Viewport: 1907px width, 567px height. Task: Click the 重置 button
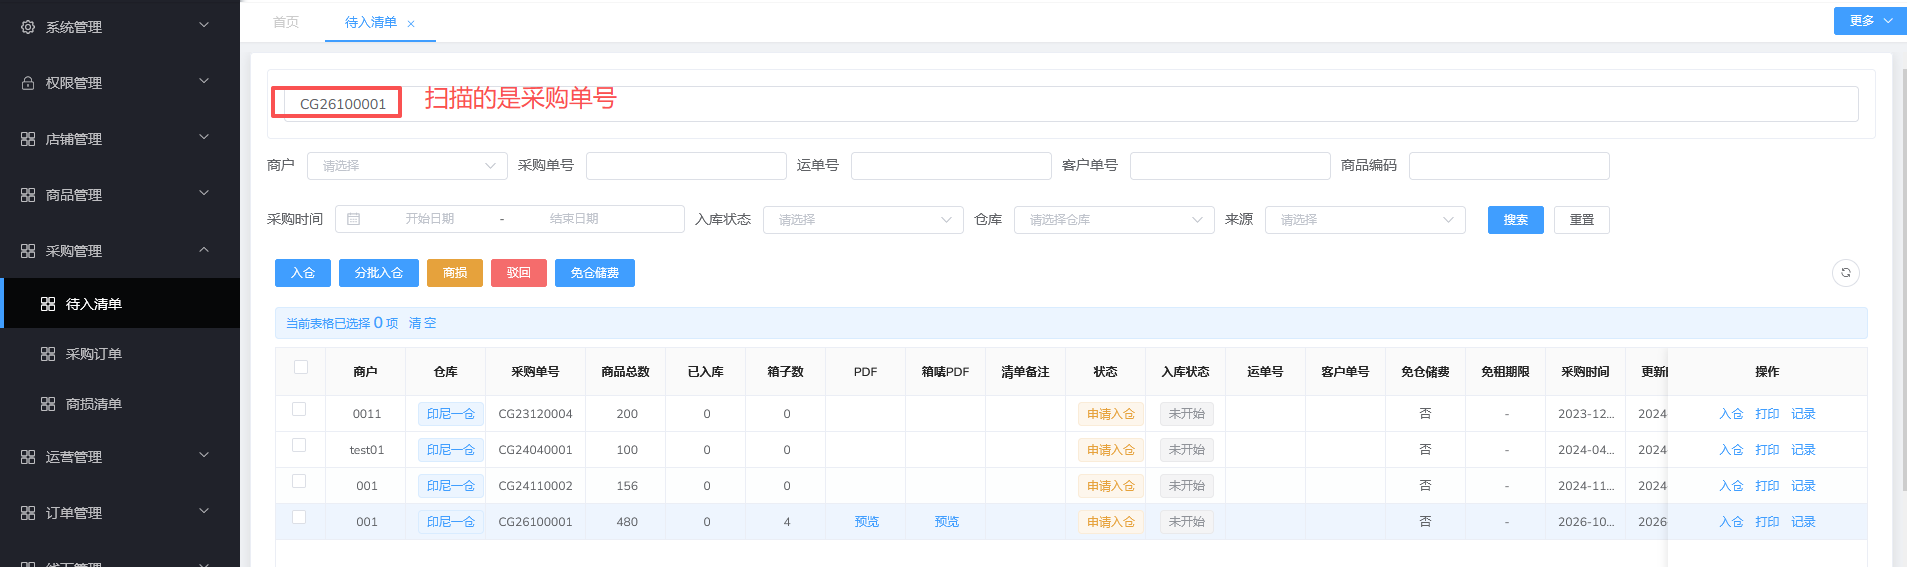coord(1582,220)
